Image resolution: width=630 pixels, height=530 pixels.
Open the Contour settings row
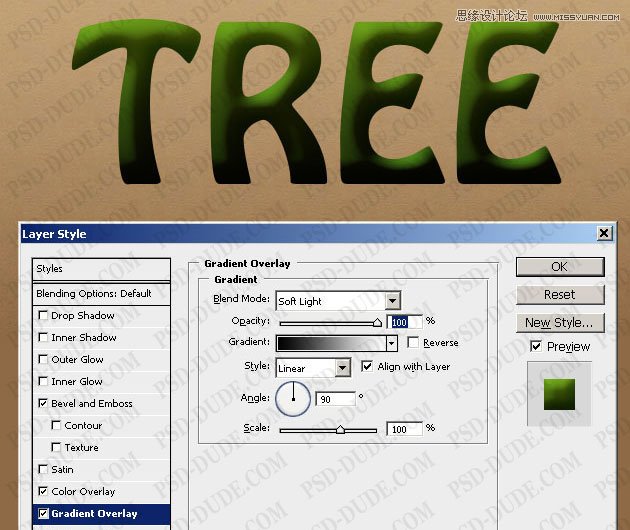101,426
